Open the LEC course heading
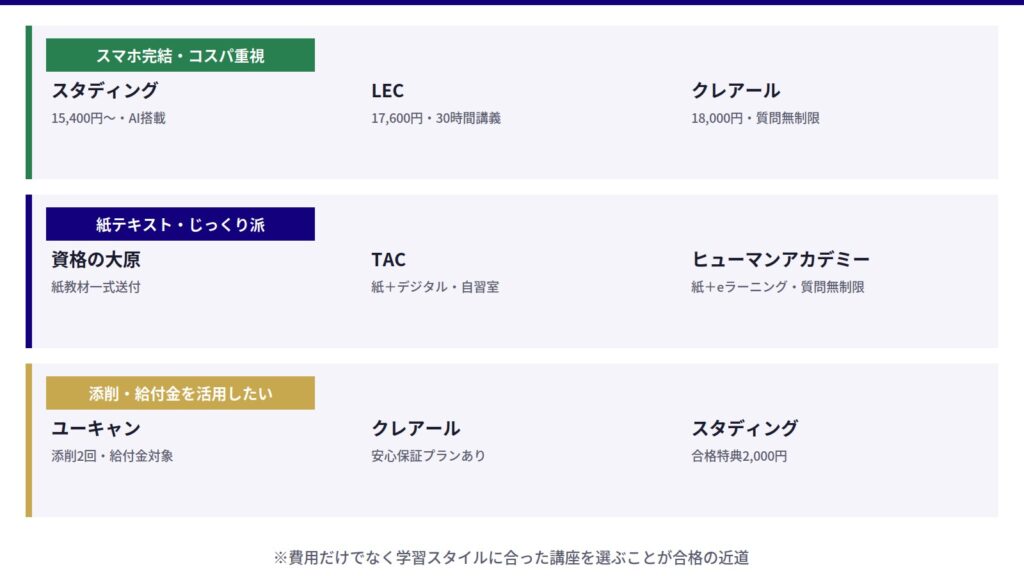1024x576 pixels. [388, 91]
